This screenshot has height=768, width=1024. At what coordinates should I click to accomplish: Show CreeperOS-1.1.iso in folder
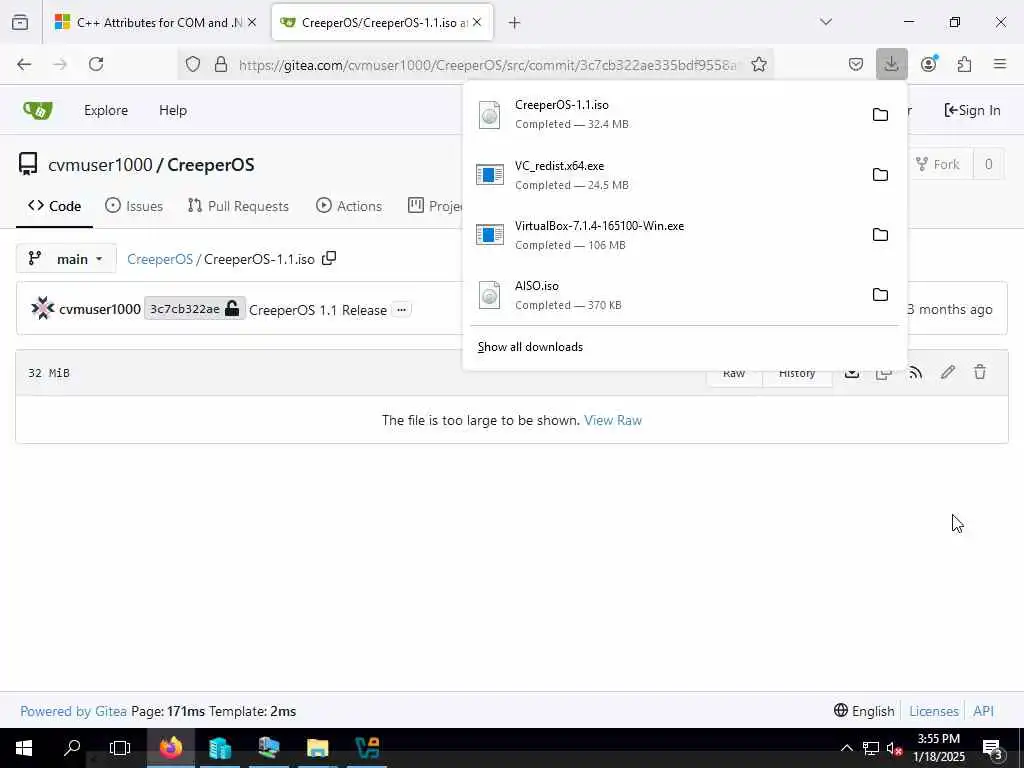(880, 115)
